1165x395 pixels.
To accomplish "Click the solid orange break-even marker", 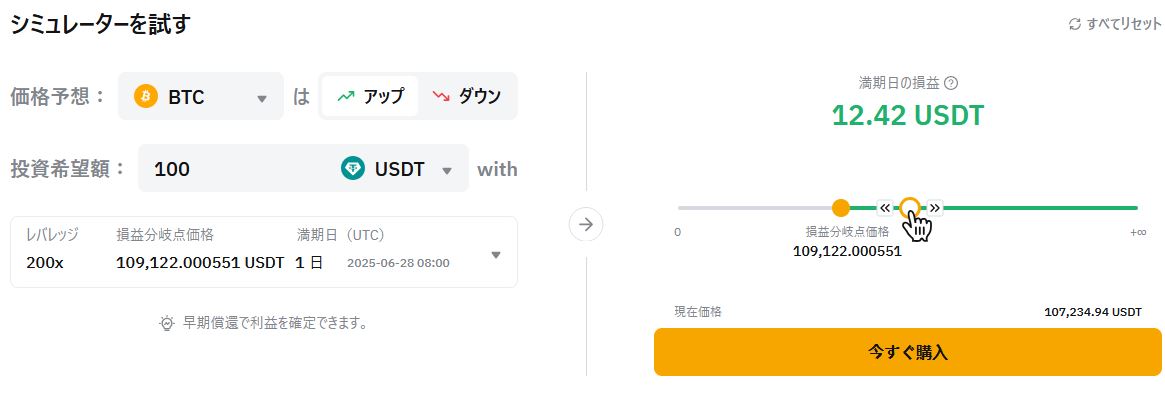I will 840,208.
